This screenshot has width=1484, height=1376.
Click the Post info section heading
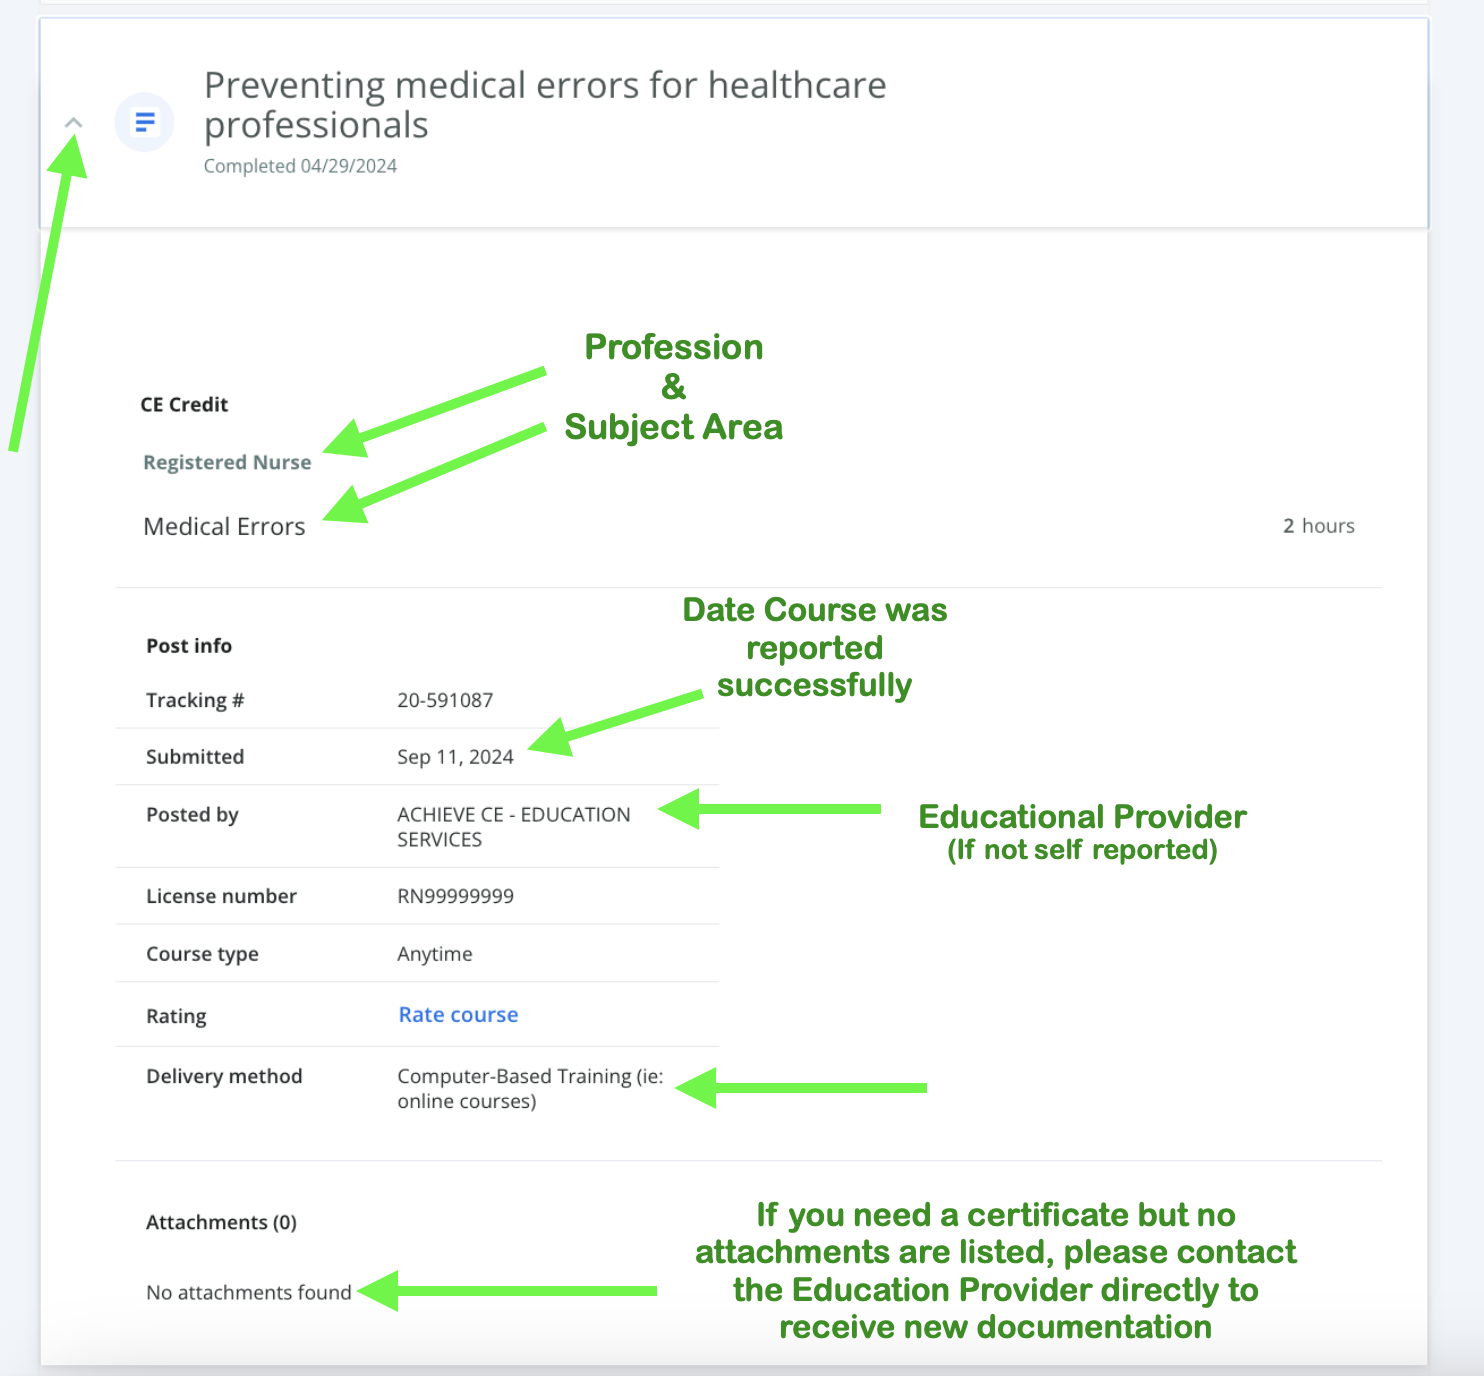[189, 646]
